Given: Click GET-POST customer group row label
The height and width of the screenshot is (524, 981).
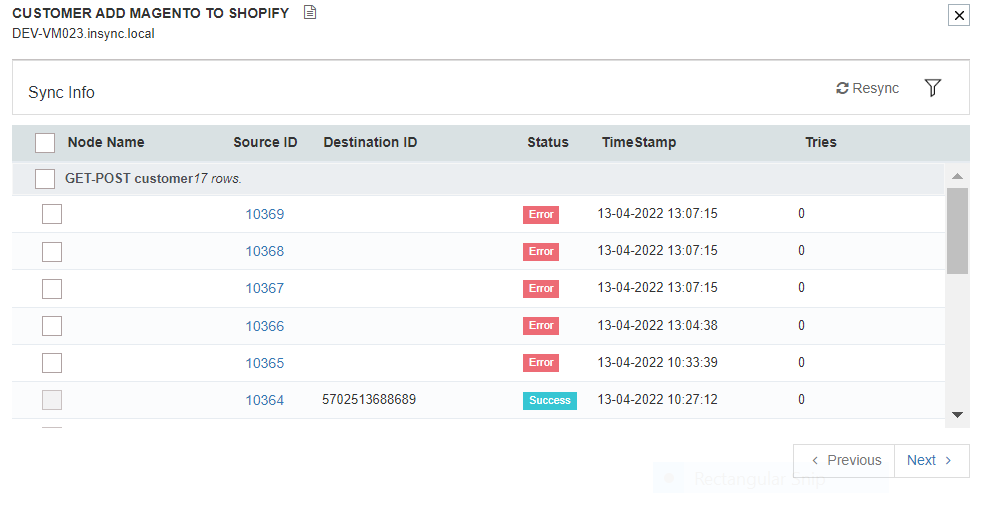Looking at the screenshot, I should 153,178.
